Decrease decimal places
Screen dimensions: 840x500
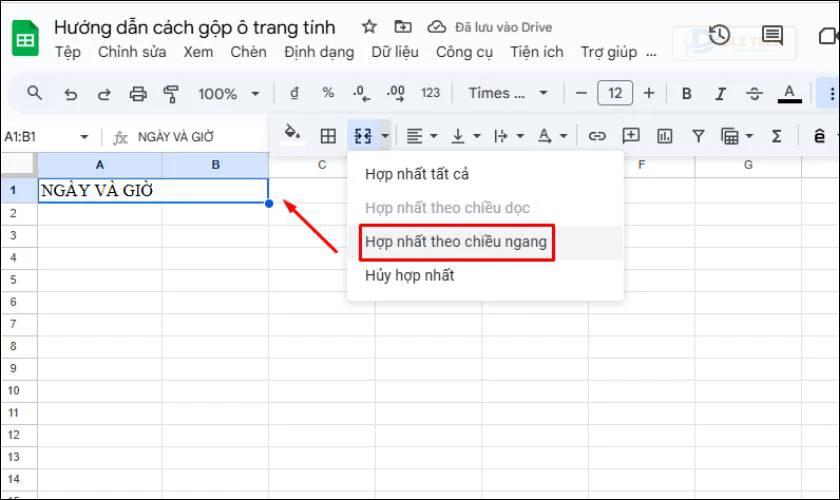pos(361,93)
